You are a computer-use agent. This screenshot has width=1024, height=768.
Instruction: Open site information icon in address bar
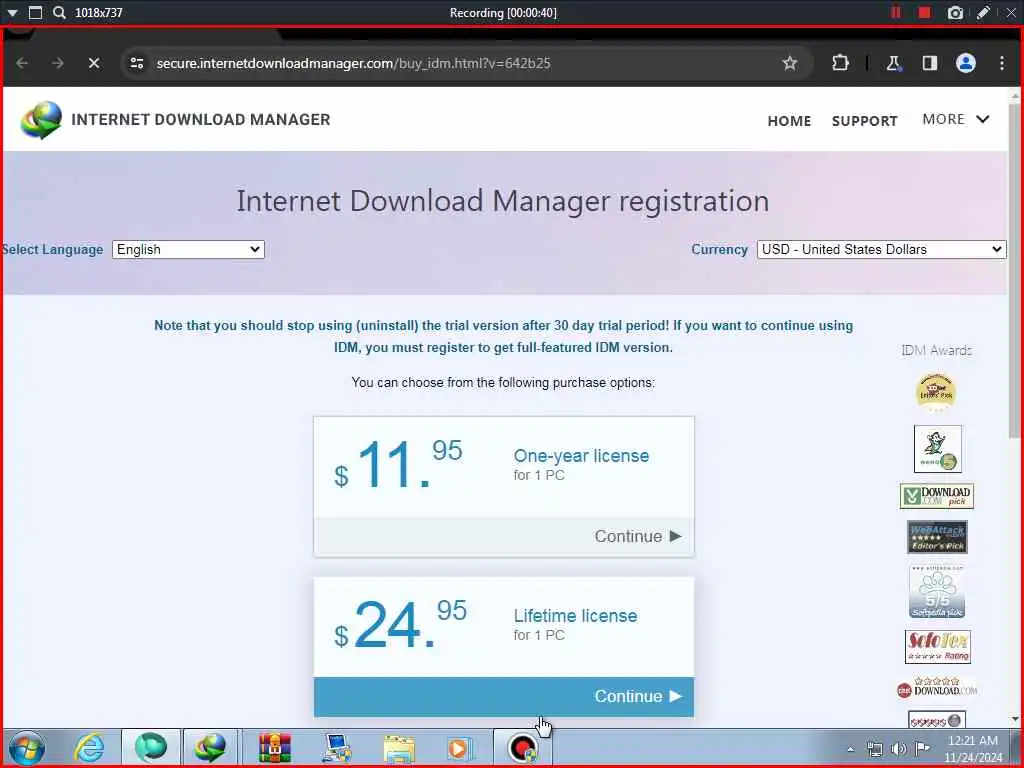(x=136, y=63)
